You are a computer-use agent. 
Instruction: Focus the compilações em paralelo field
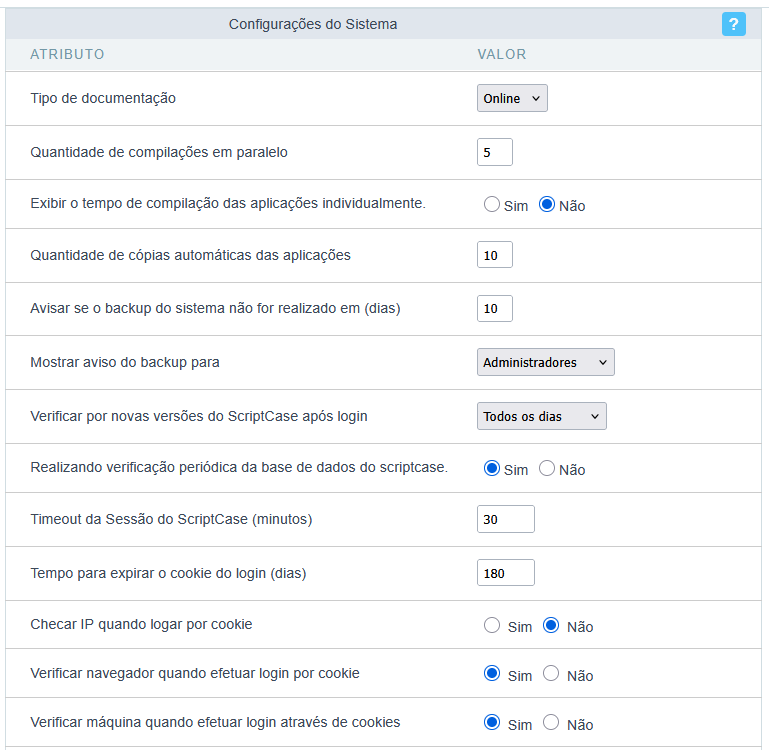[494, 152]
